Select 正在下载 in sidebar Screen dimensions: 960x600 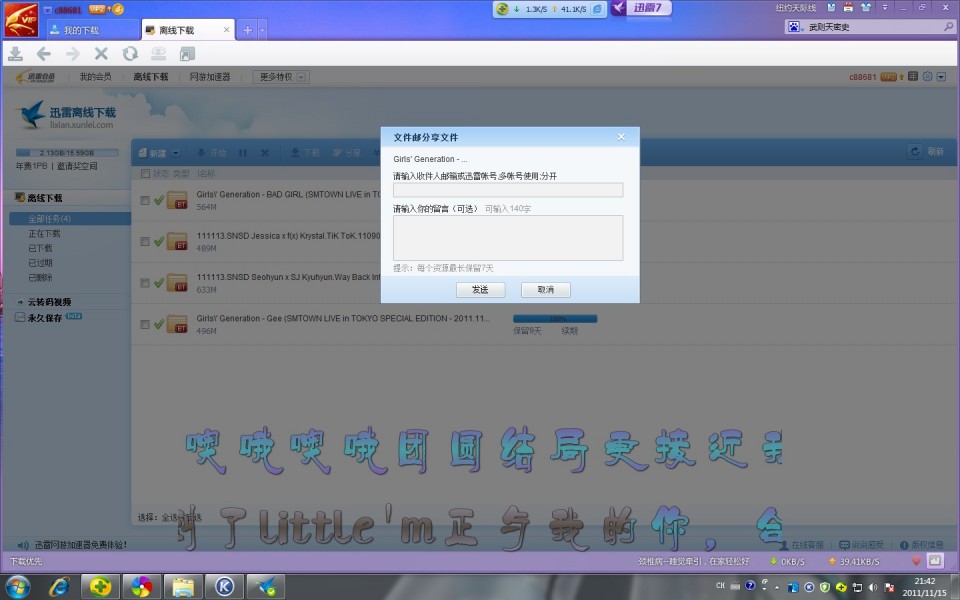coord(44,233)
